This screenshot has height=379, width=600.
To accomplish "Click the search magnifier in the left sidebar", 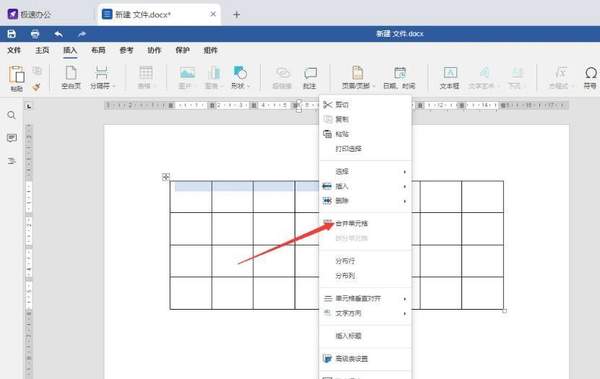I will [x=11, y=115].
